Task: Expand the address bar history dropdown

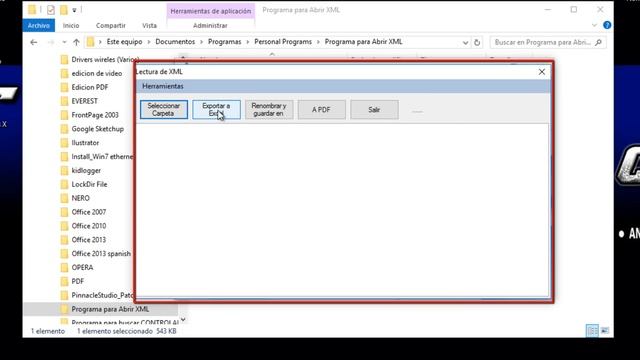Action: (x=465, y=42)
